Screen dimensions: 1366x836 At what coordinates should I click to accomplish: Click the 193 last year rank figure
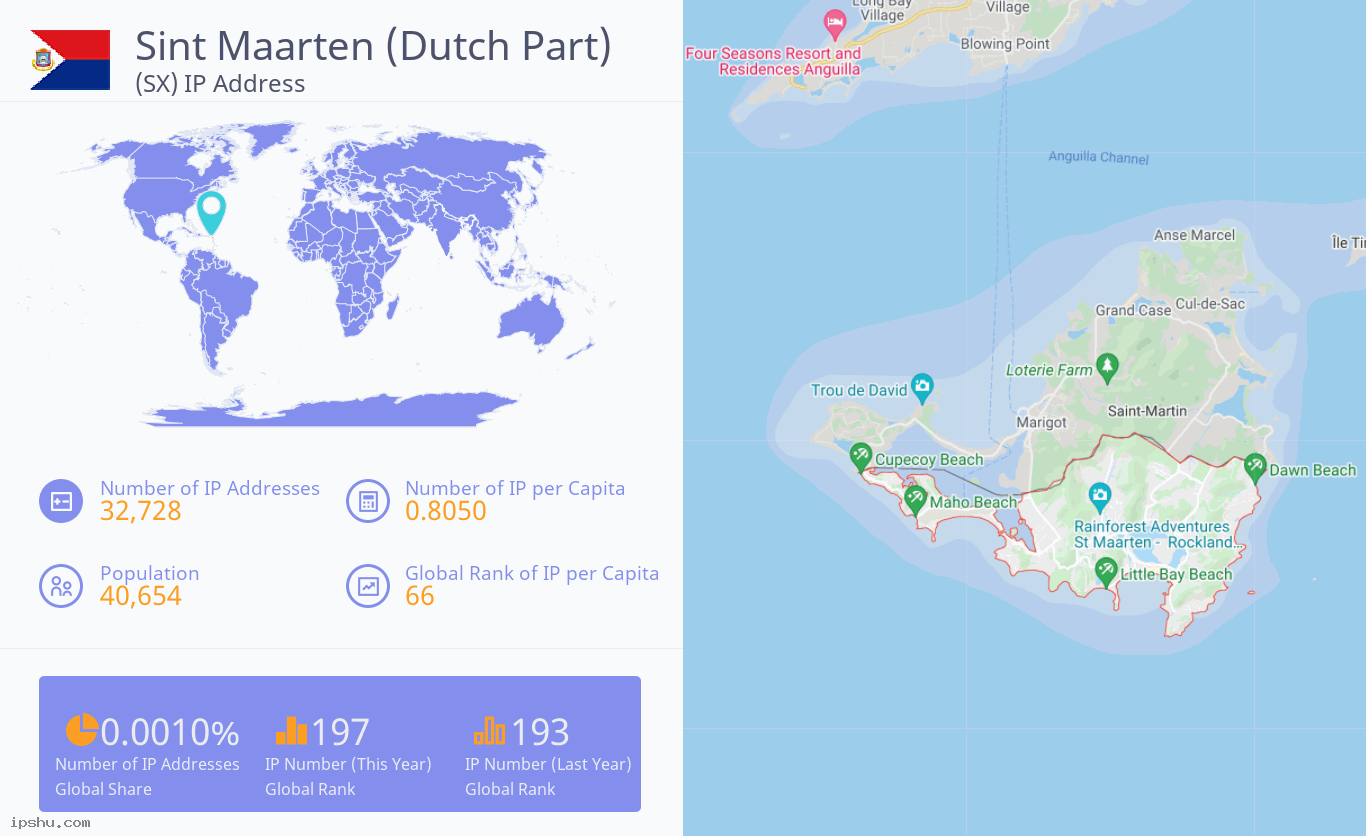pyautogui.click(x=540, y=733)
